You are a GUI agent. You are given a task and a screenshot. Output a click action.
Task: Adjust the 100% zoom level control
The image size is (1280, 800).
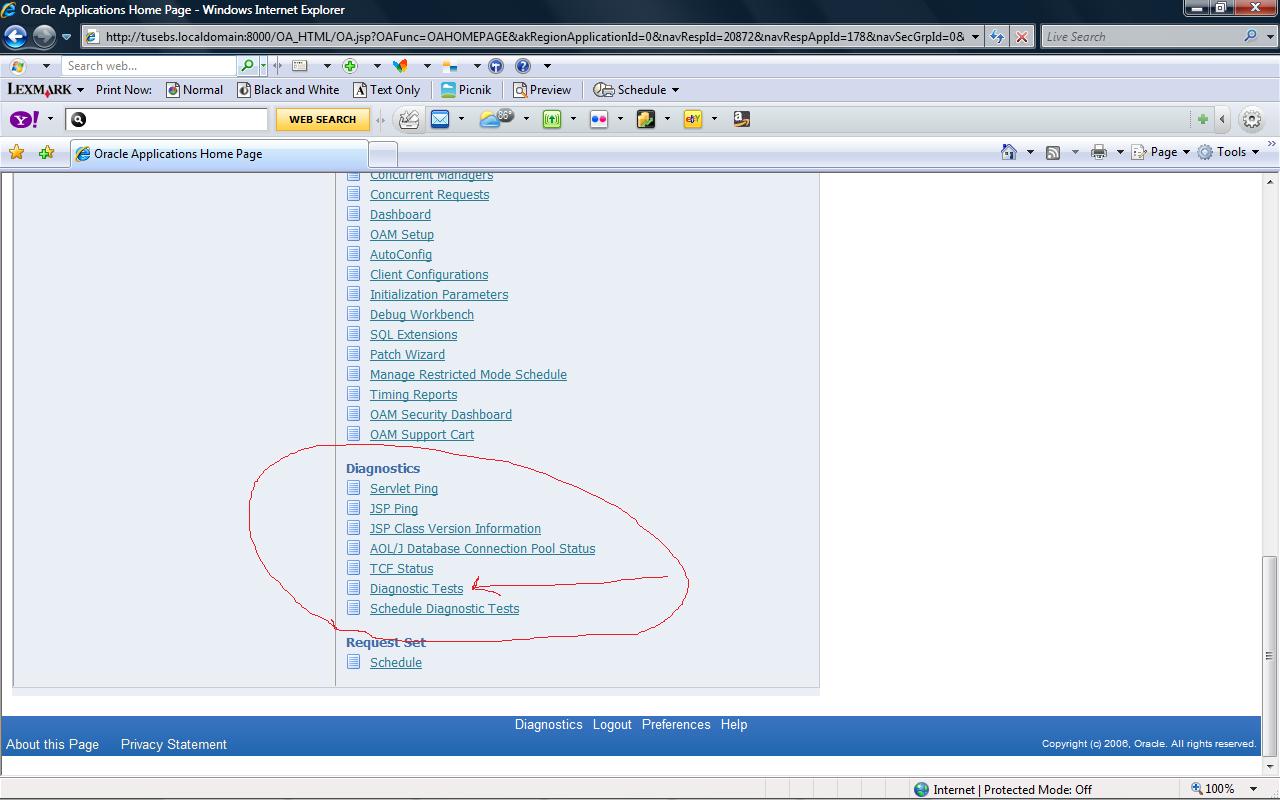(1220, 788)
